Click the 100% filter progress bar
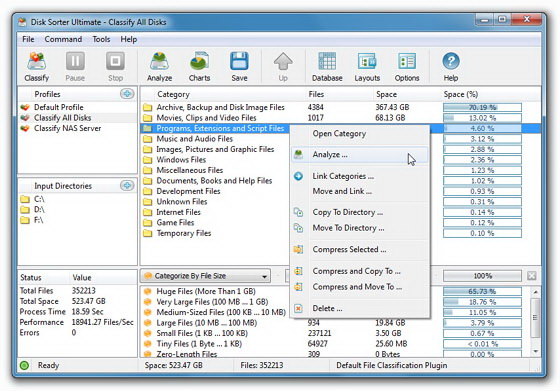 point(482,276)
